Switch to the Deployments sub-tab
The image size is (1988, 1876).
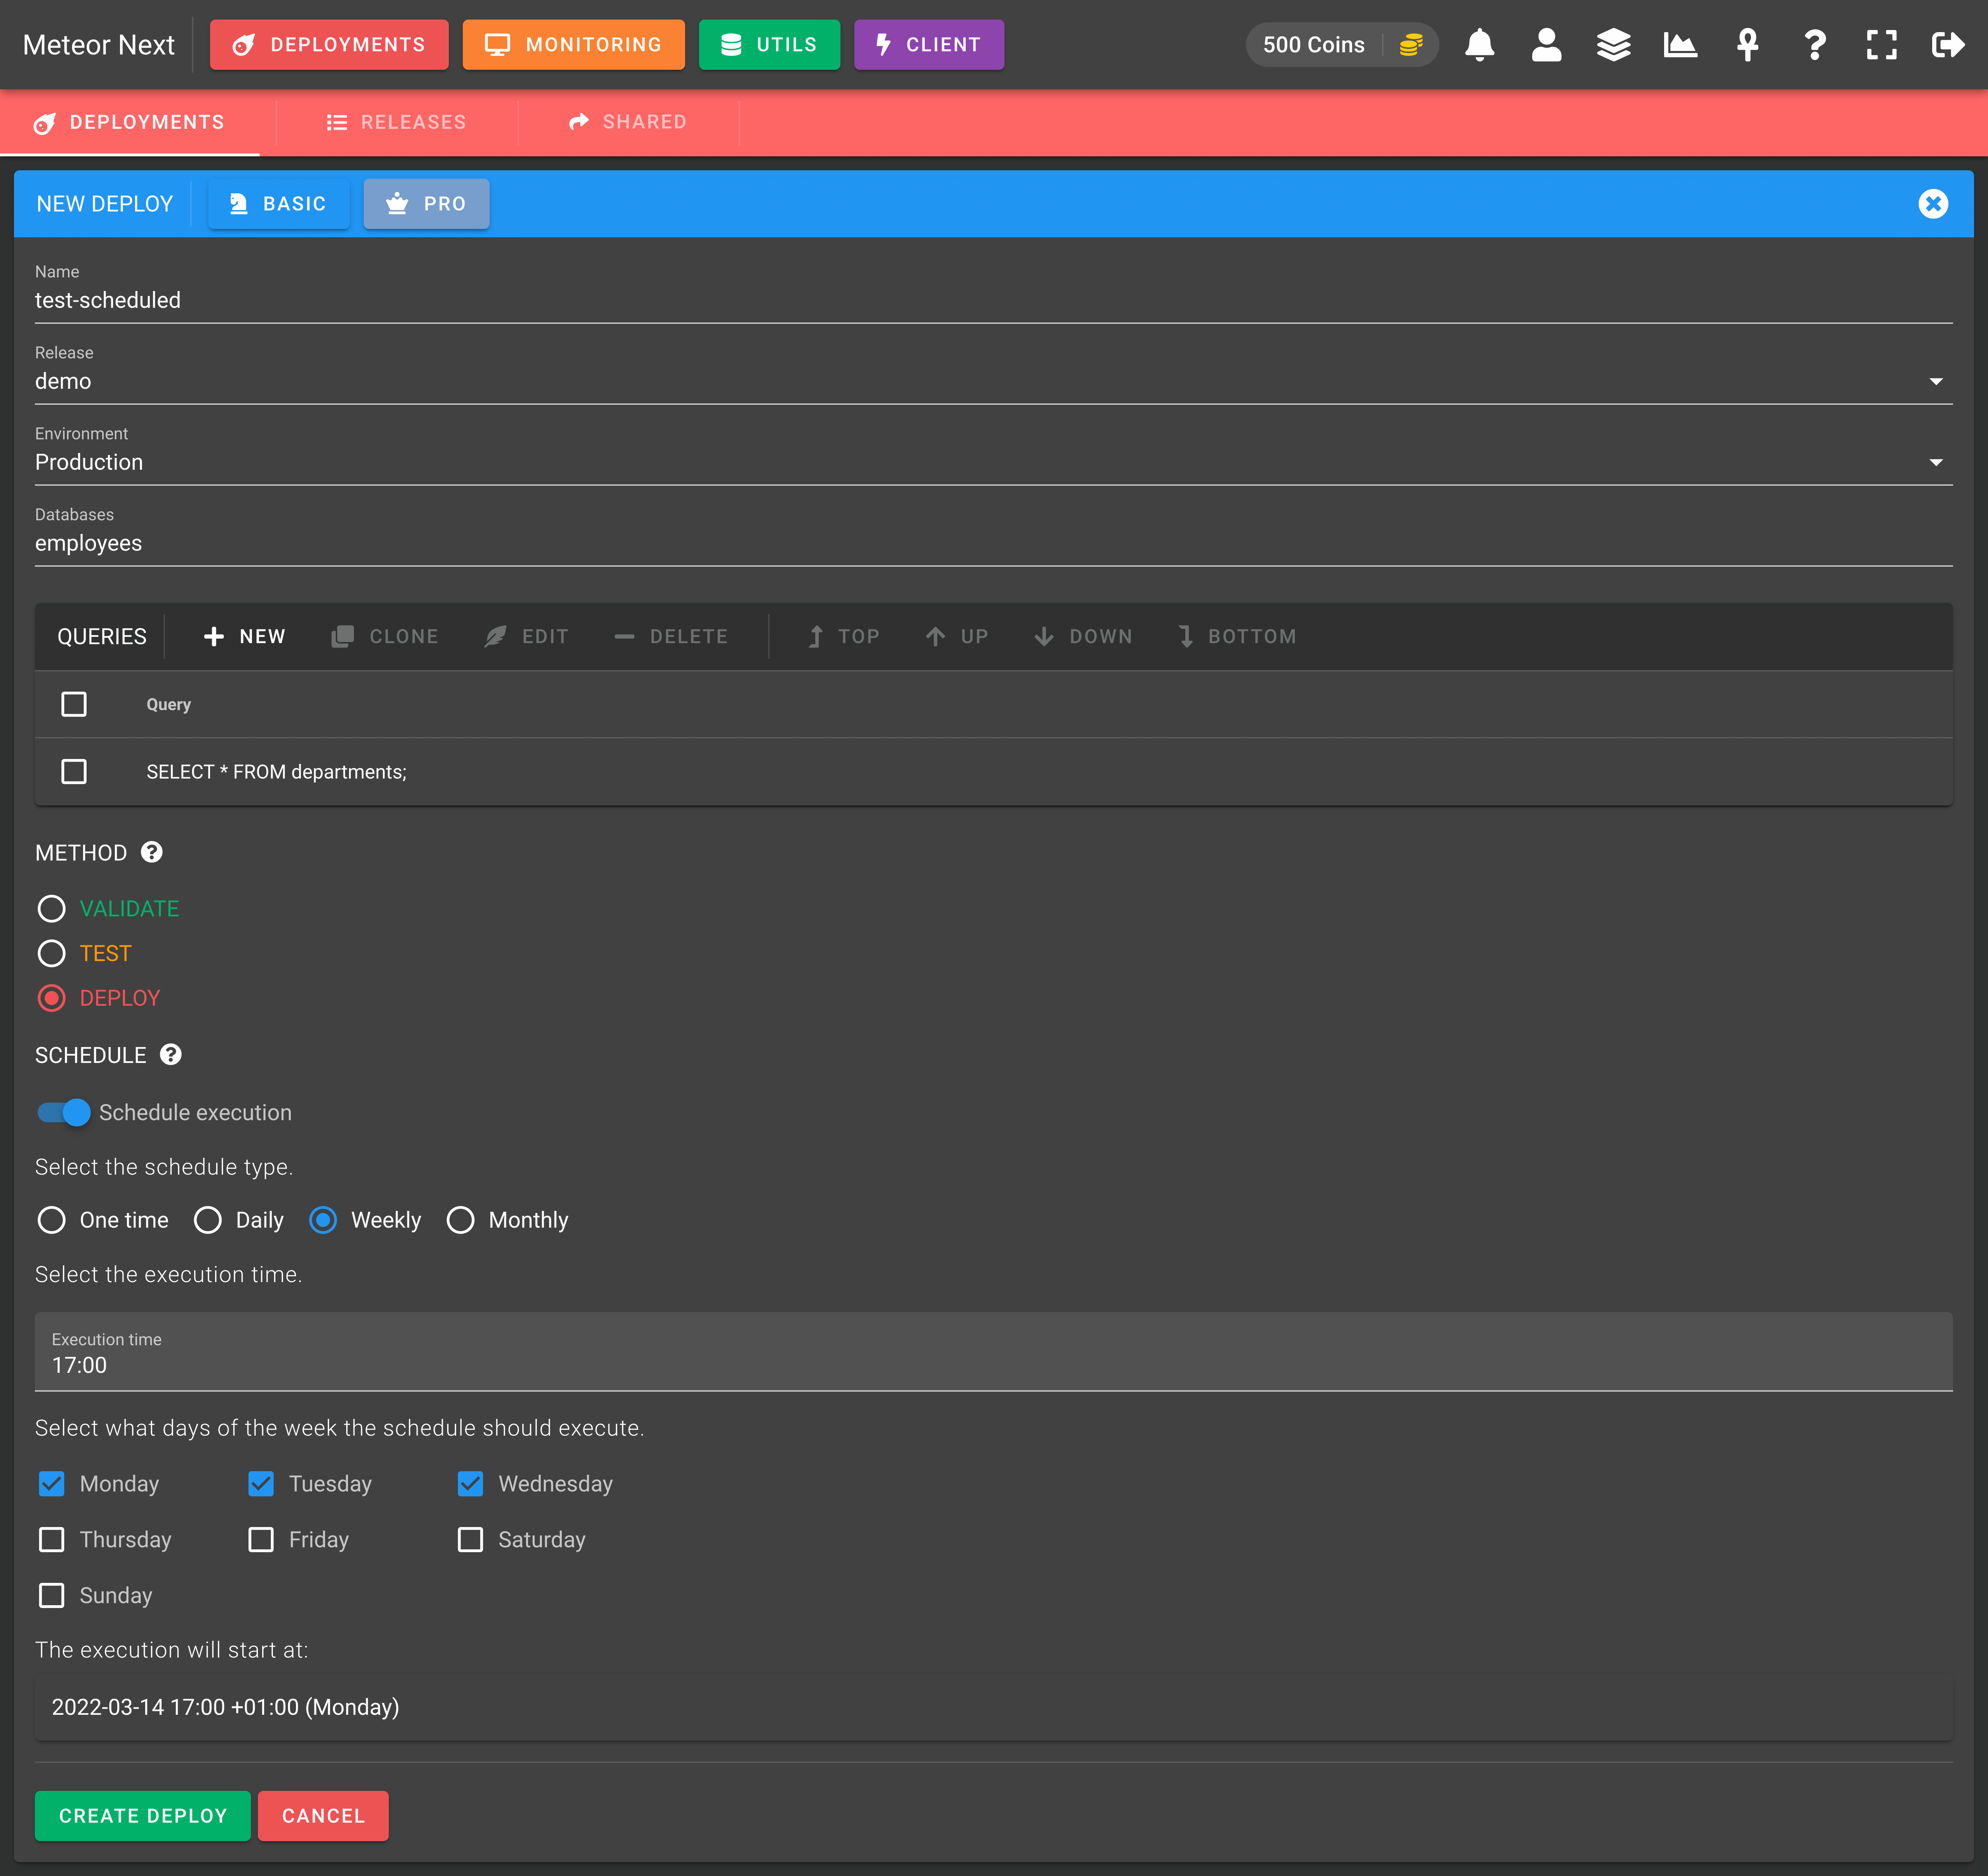(130, 122)
